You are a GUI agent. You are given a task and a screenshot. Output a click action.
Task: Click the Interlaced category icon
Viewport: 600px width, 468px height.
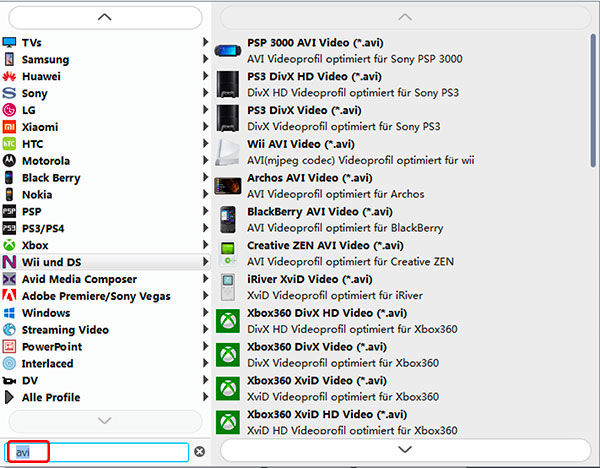click(9, 363)
